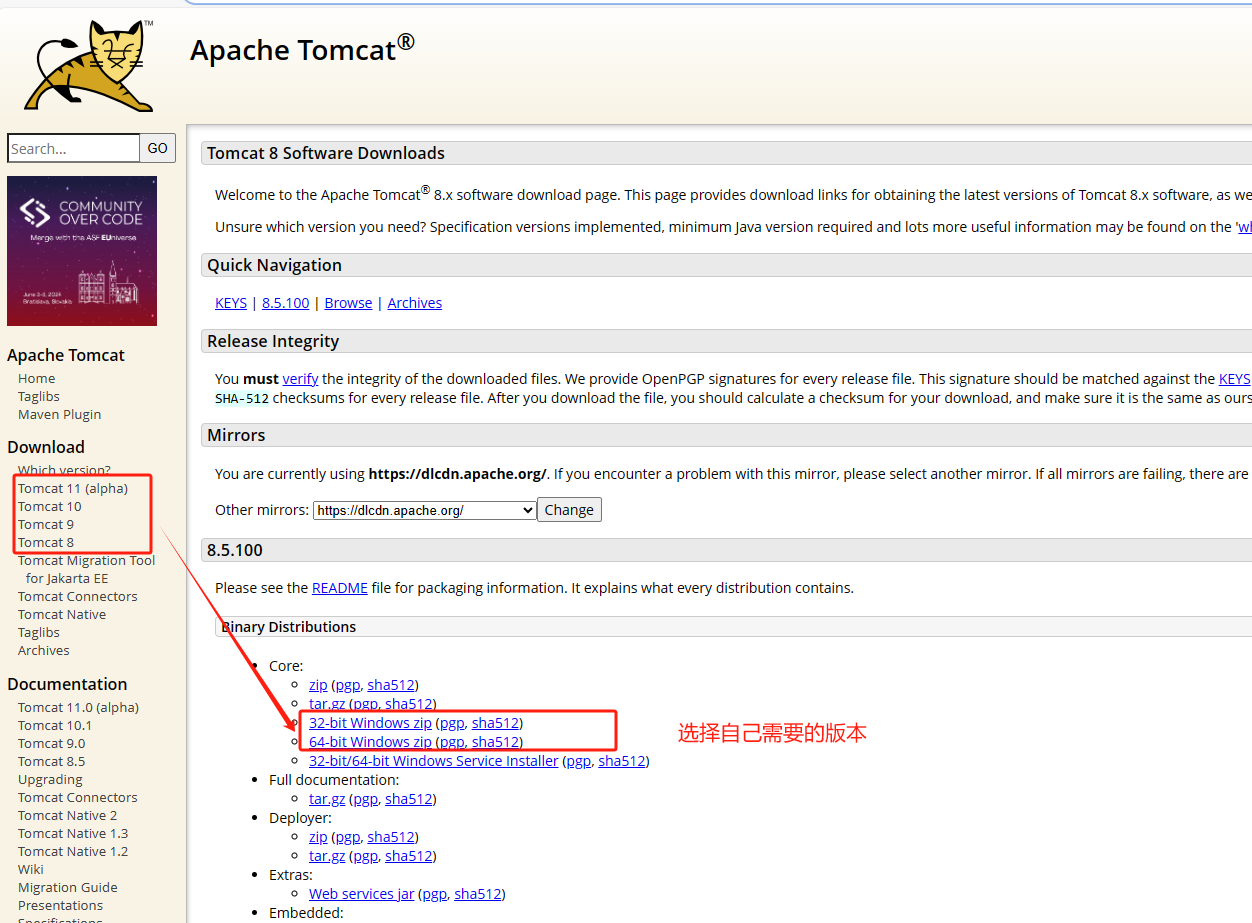Open sha512 for Web services jar
Screen dimensions: 1252x923
(x=478, y=894)
